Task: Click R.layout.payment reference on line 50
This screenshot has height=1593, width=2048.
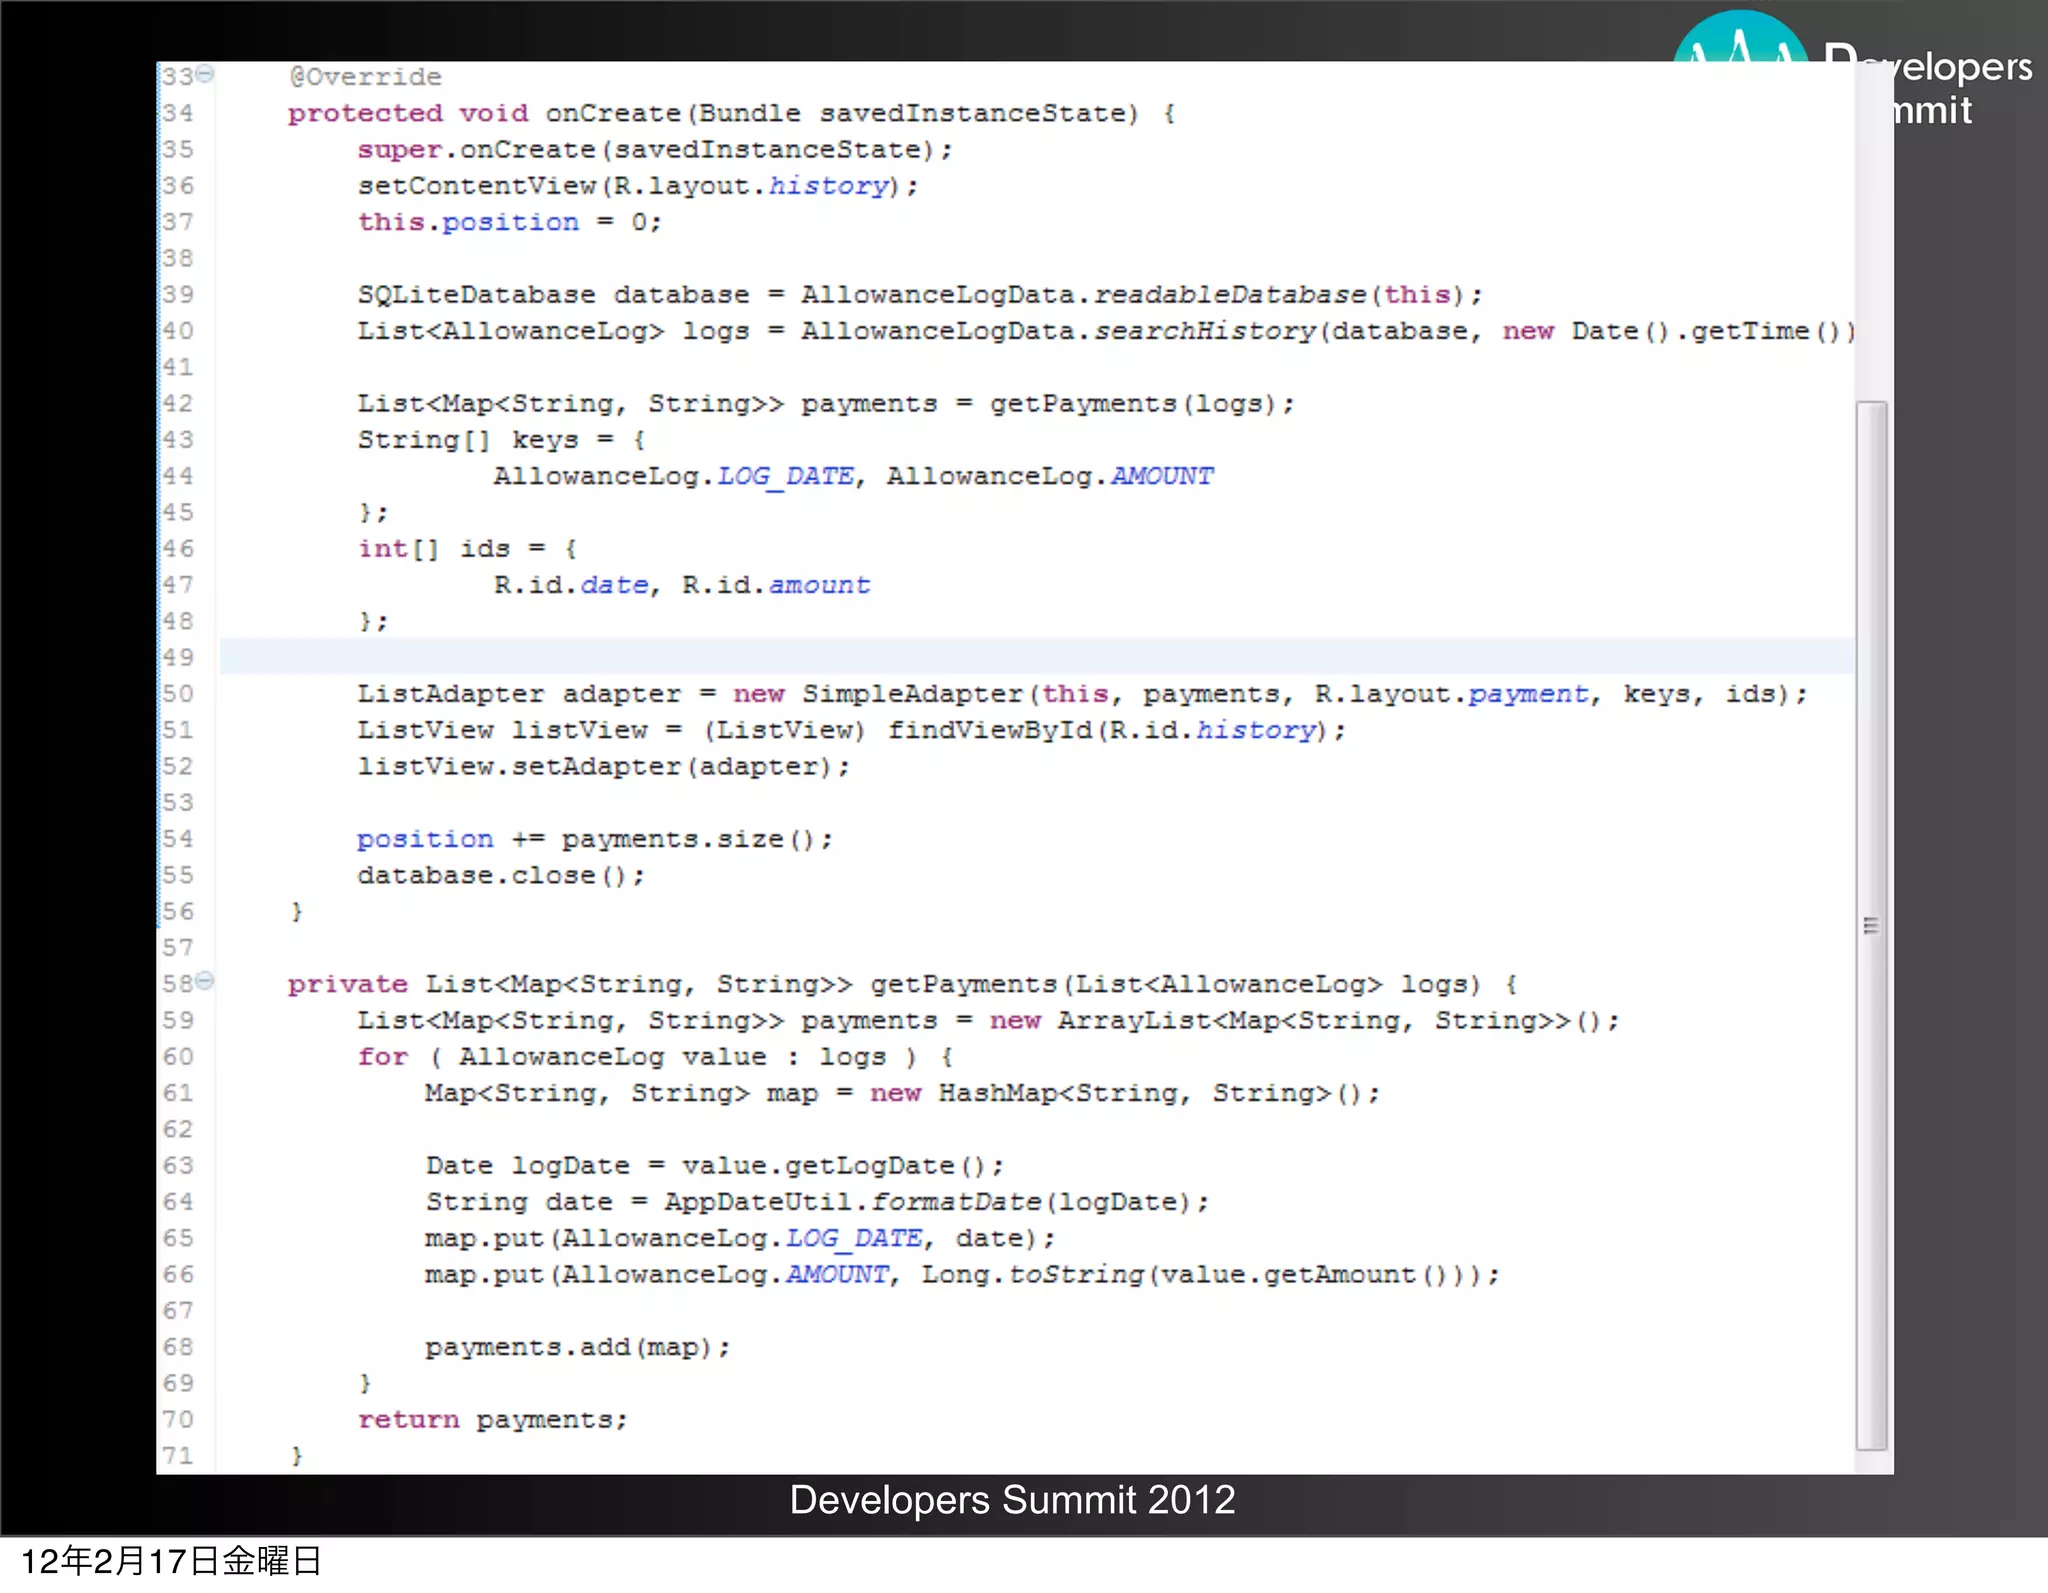Action: [1452, 694]
